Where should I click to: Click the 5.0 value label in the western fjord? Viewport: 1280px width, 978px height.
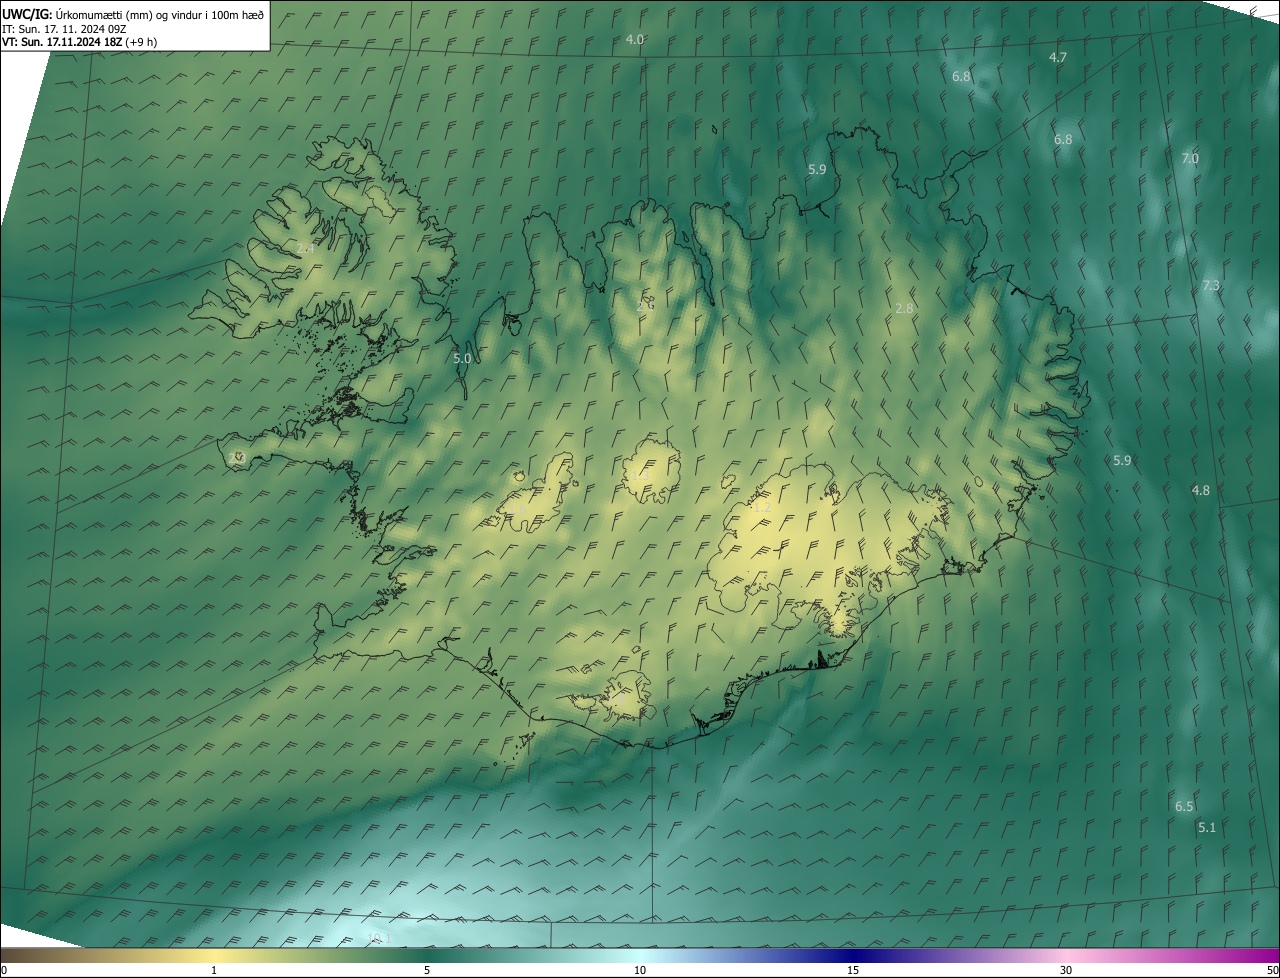[462, 358]
